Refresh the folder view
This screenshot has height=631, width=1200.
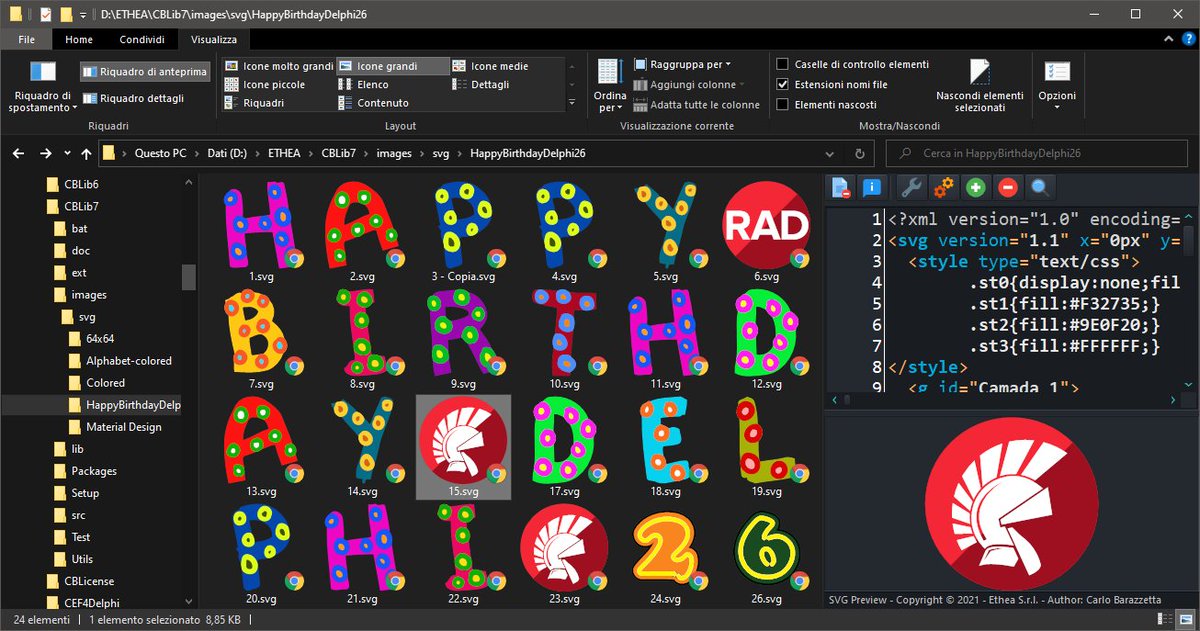click(x=860, y=154)
